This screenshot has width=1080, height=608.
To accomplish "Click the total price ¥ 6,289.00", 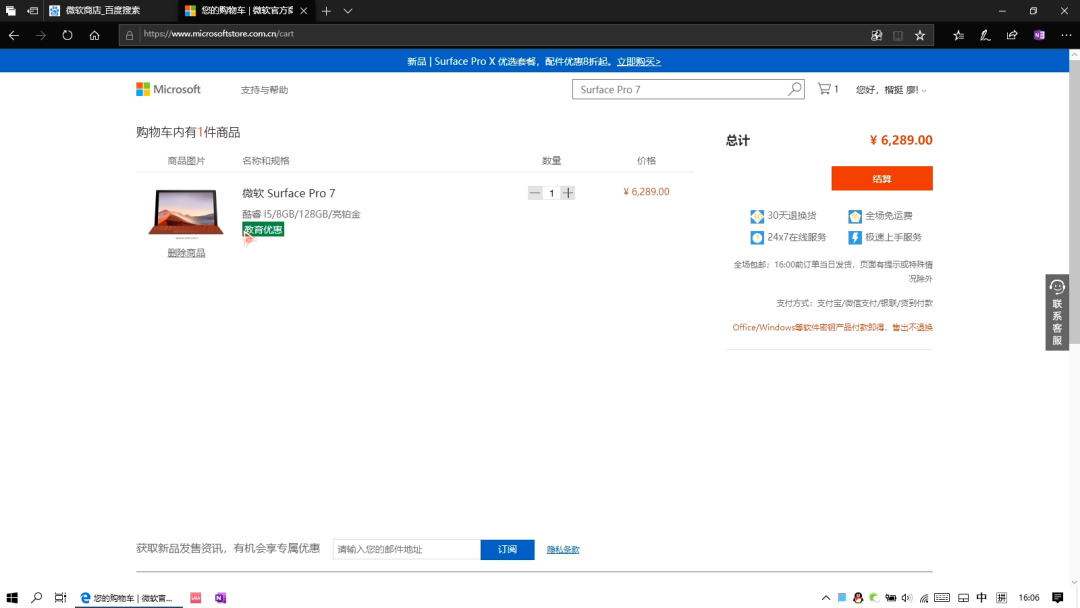I will [901, 140].
